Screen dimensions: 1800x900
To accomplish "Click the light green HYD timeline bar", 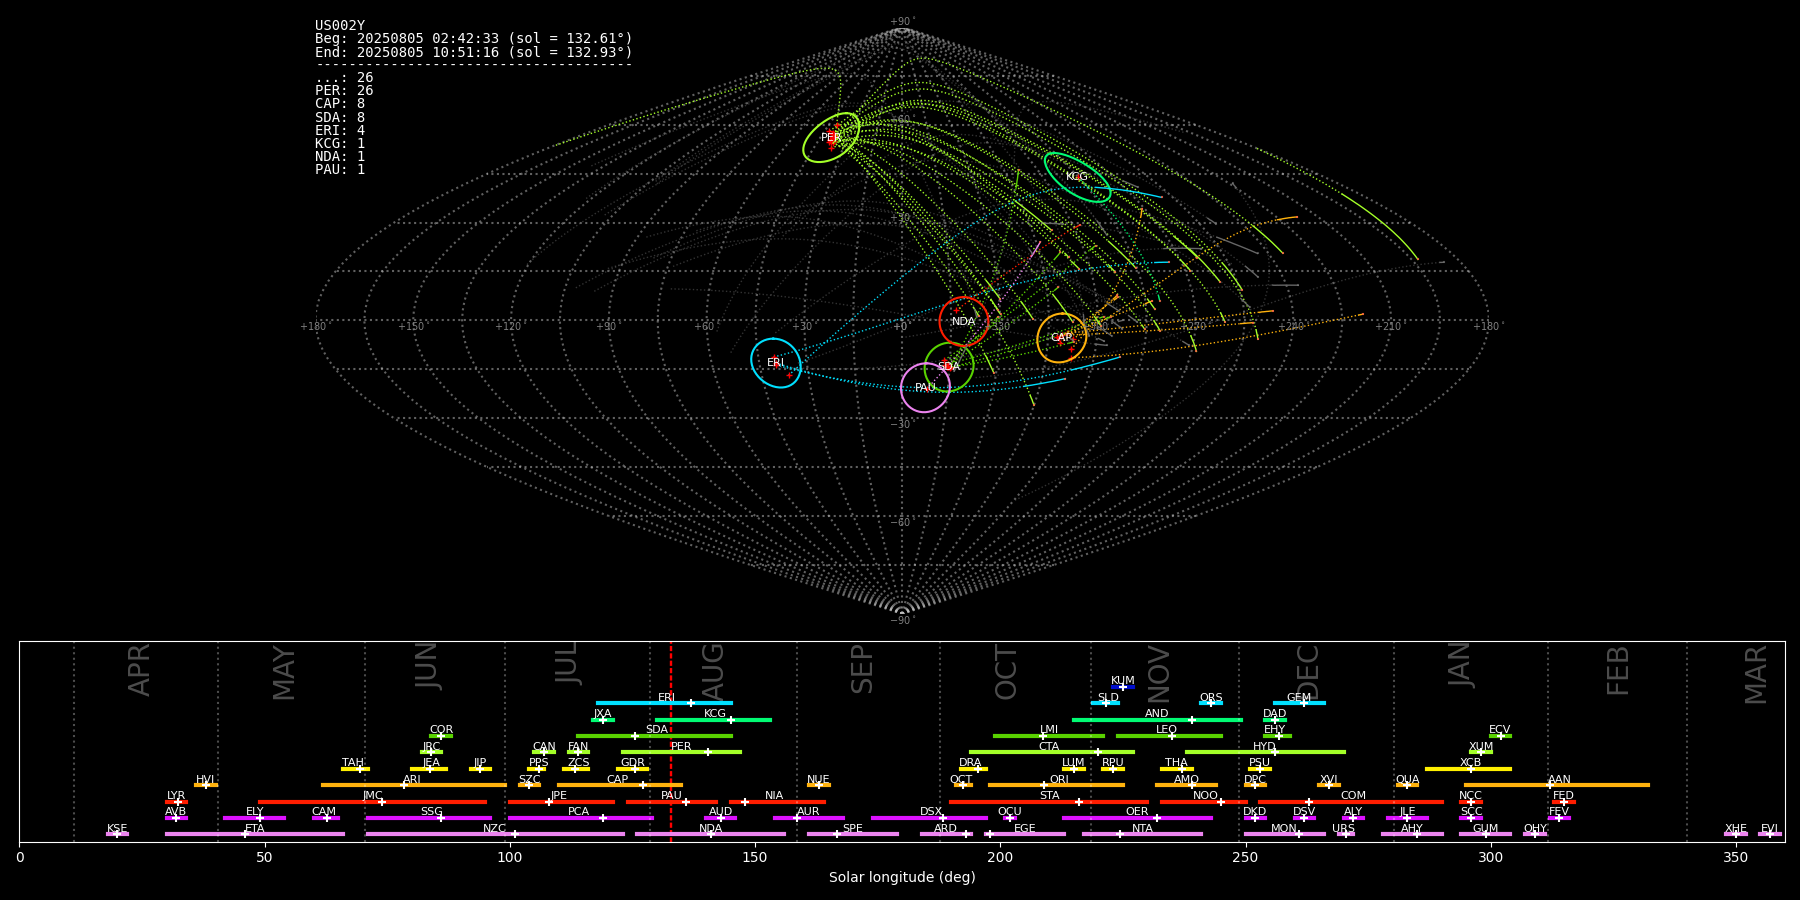I will coord(1265,752).
